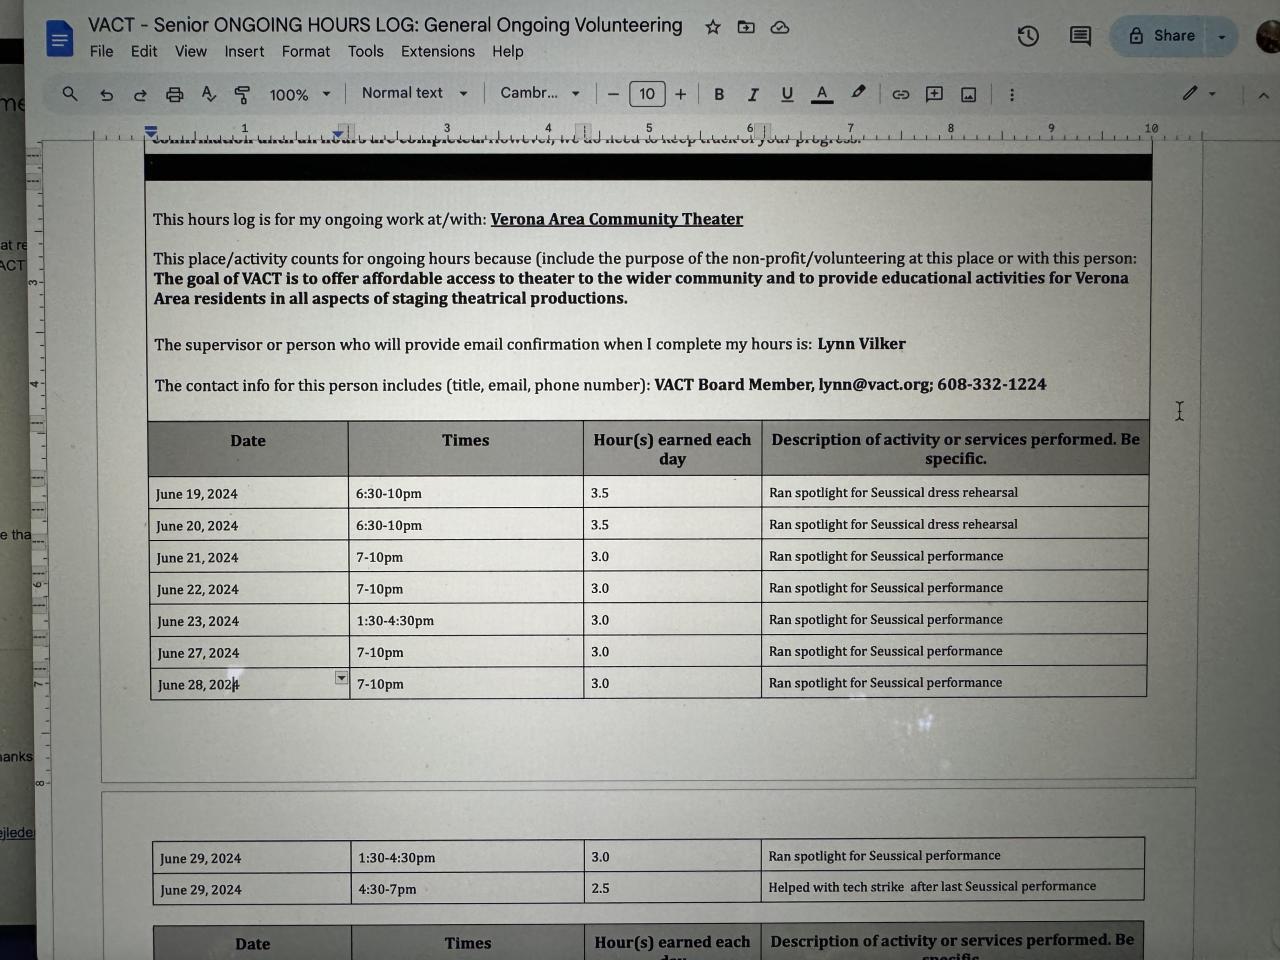Click the supervisor name 'Lynn Vilker'
This screenshot has width=1280, height=960.
tap(861, 344)
